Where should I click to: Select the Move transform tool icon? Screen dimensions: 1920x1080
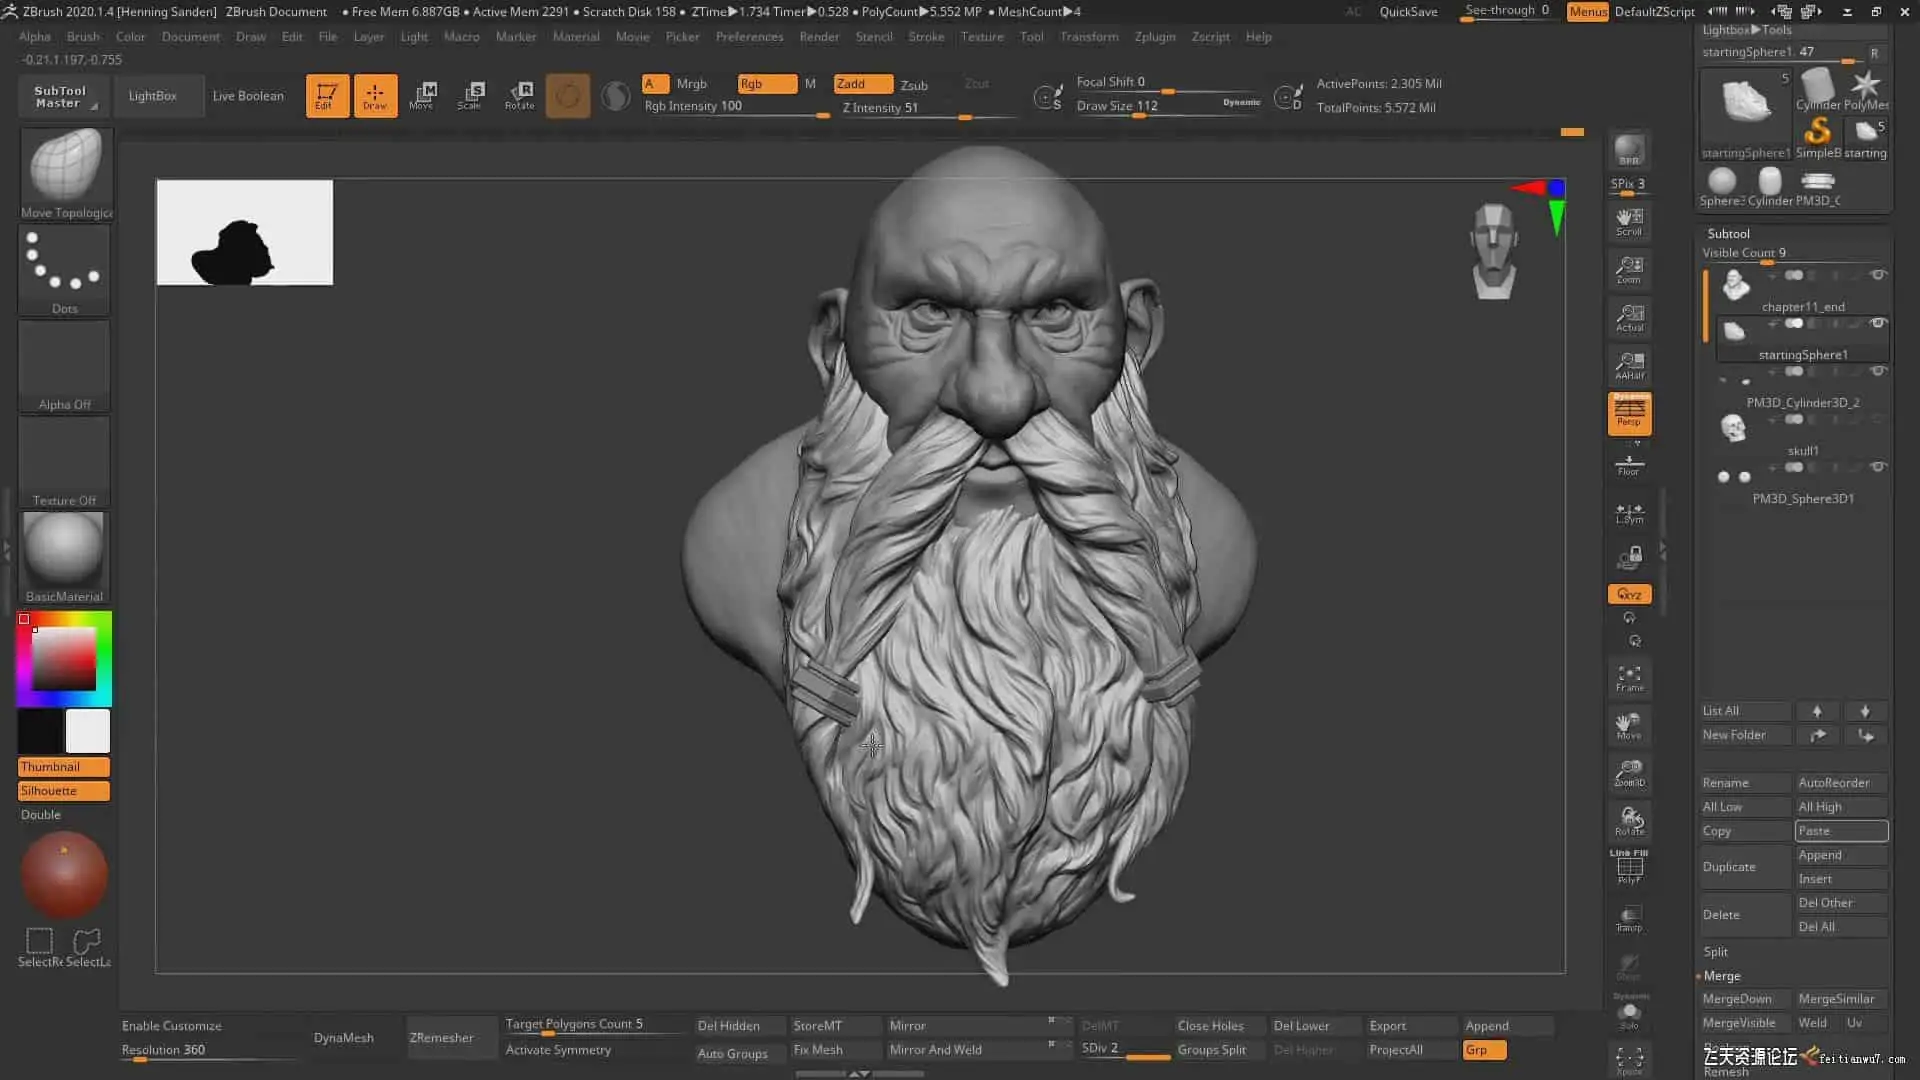(x=422, y=95)
